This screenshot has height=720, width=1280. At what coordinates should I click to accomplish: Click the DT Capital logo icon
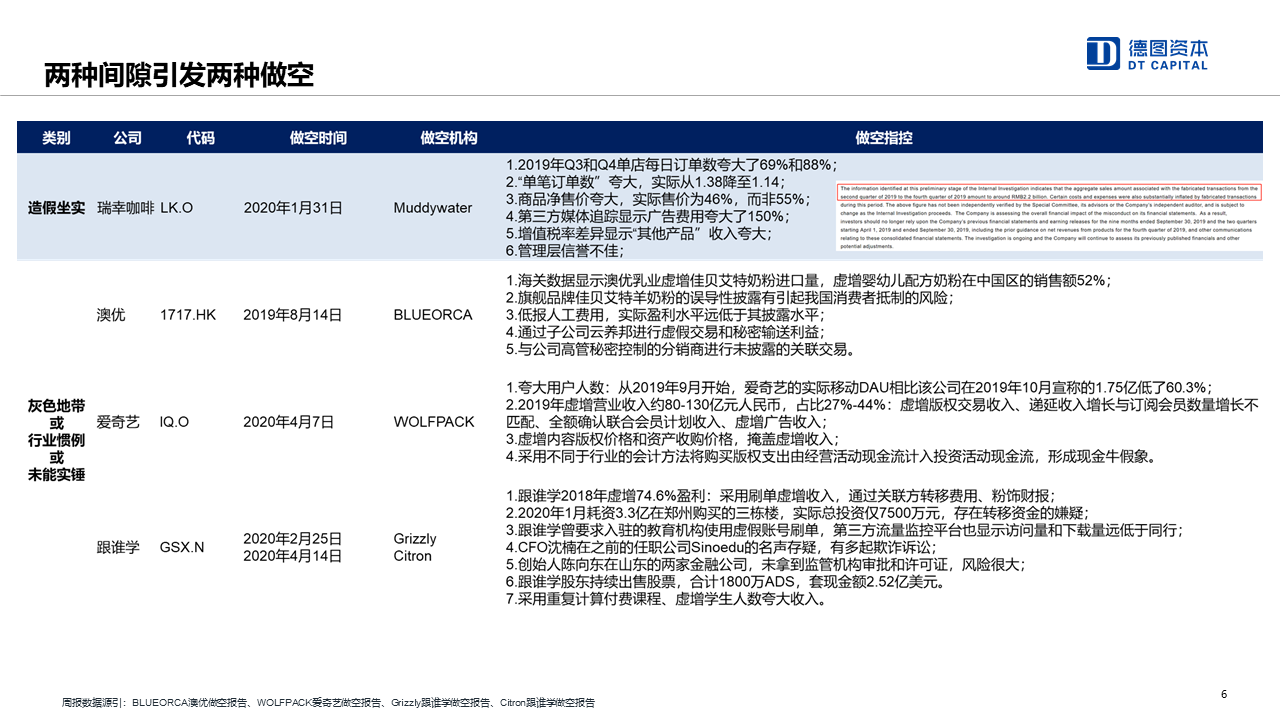[x=1103, y=53]
